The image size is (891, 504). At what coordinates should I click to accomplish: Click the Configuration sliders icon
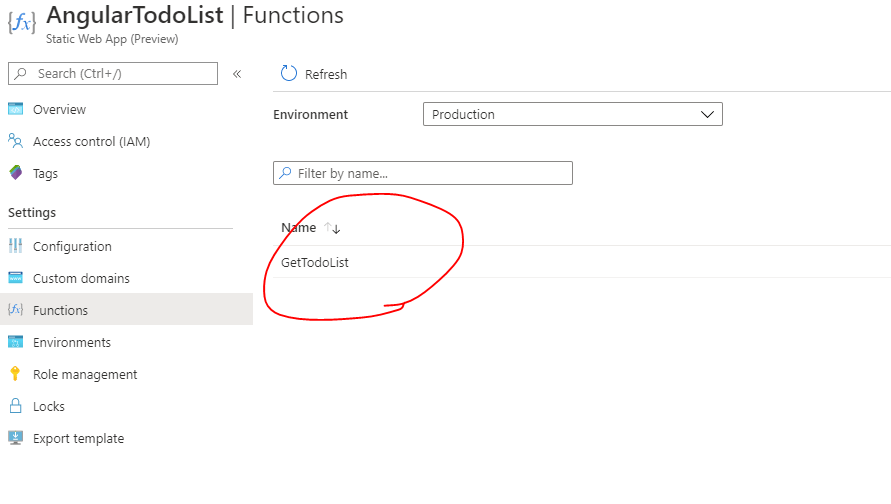15,246
